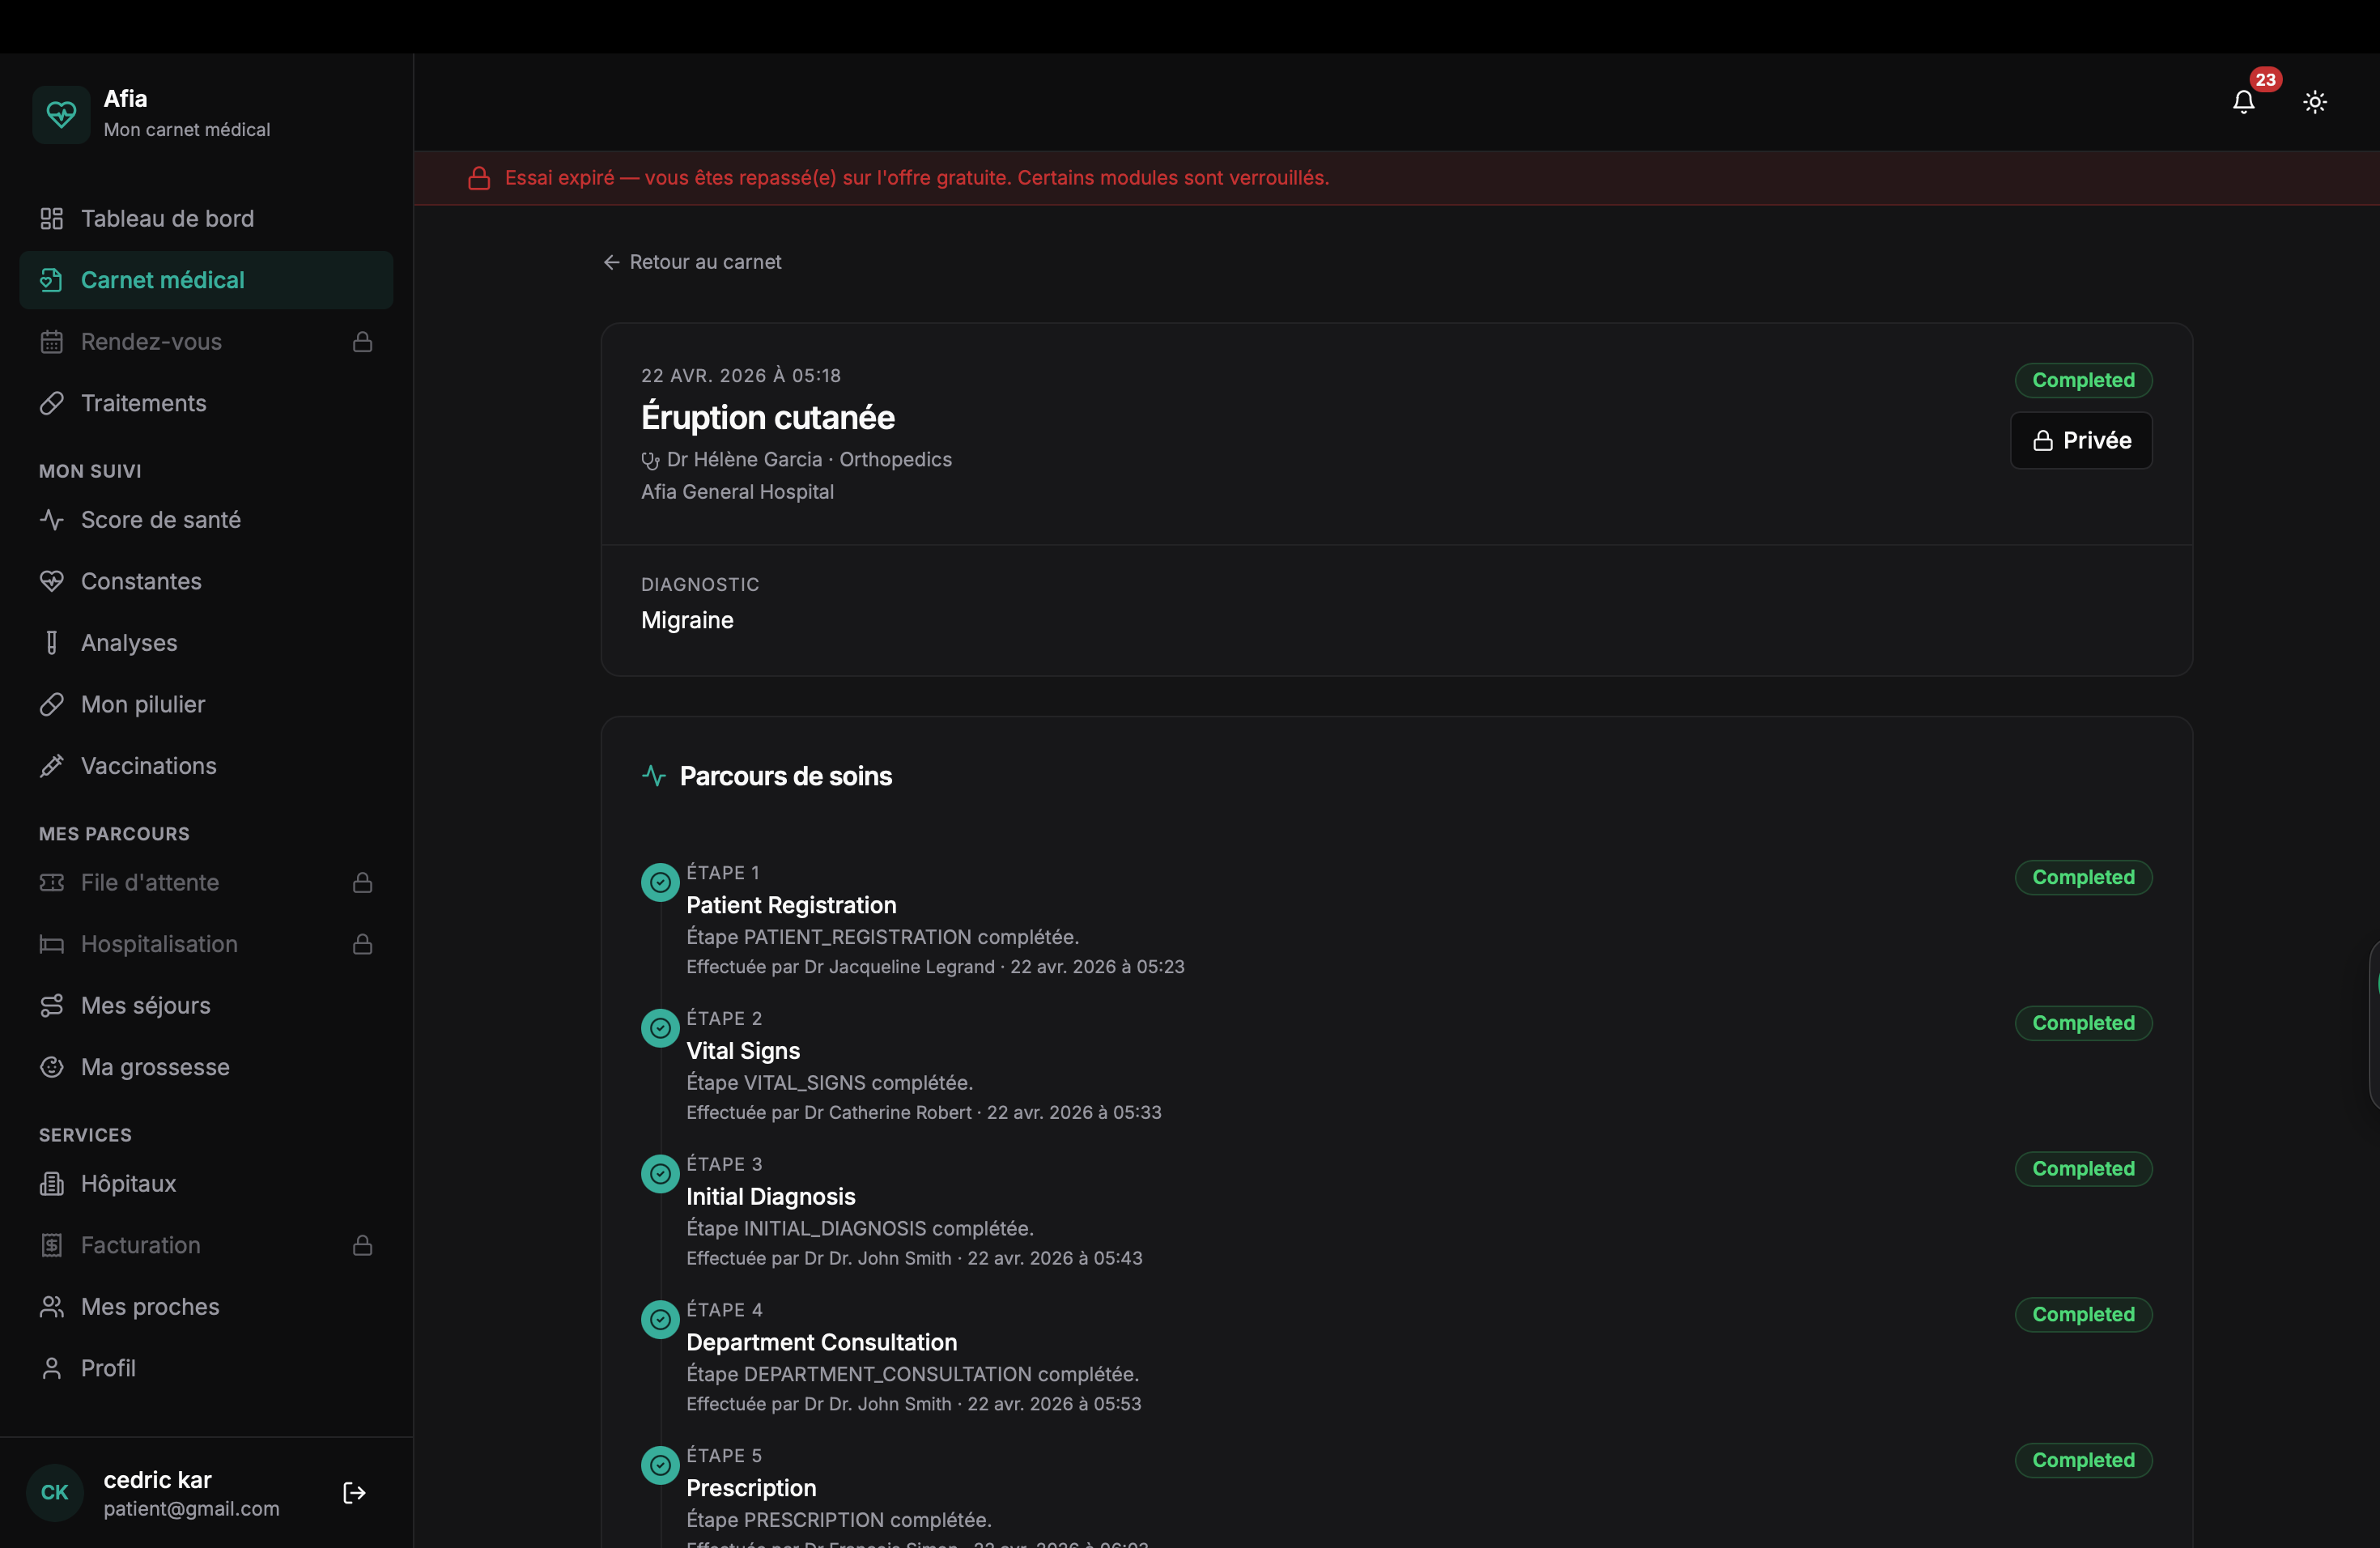Click the Mon pilulier pill icon
Screen dimensions: 2380x1548
pos(52,704)
